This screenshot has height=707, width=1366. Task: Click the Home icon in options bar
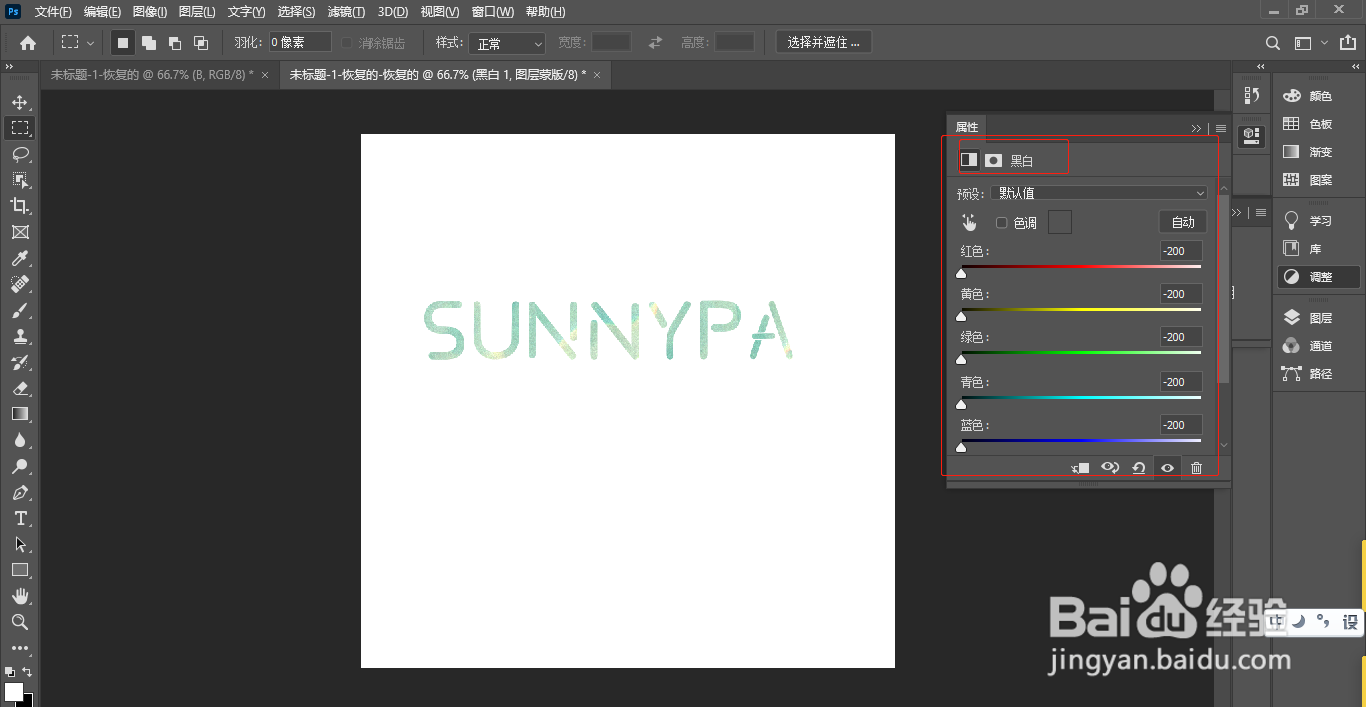pyautogui.click(x=28, y=43)
